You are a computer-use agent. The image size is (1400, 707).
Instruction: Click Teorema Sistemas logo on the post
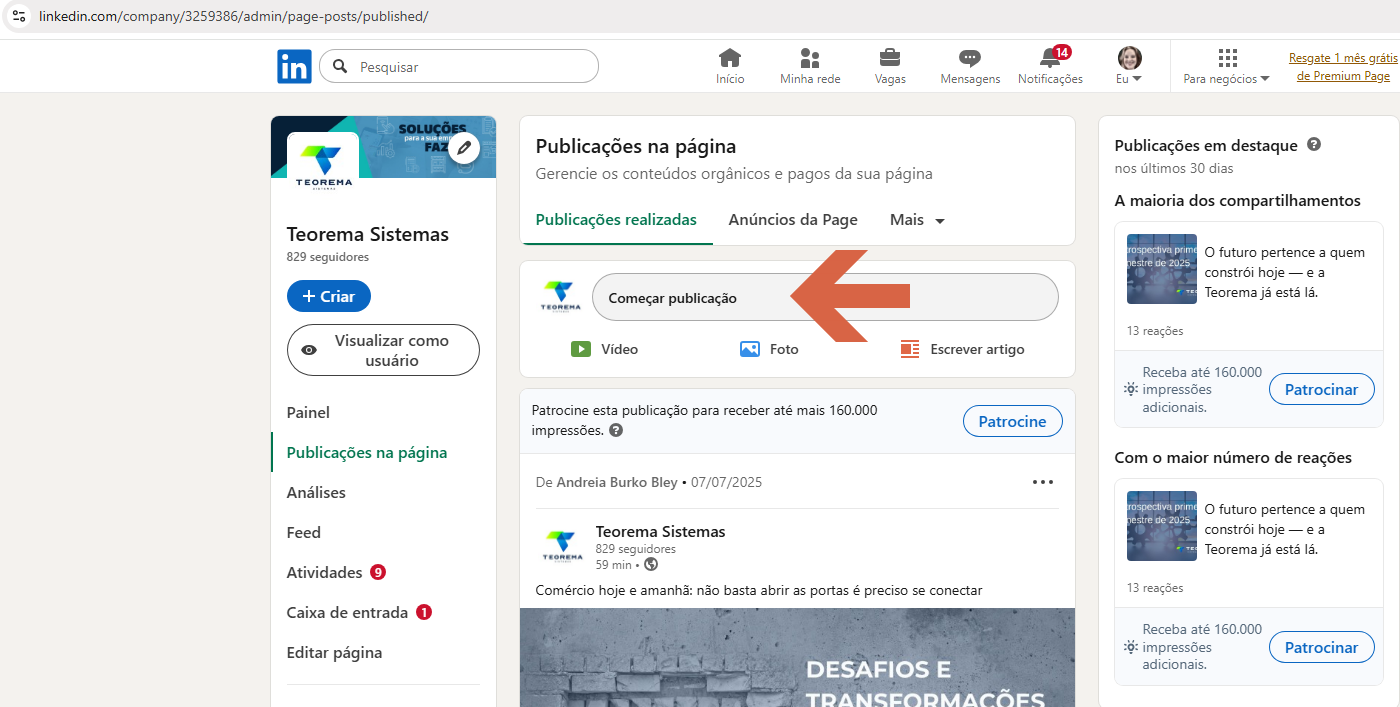561,547
